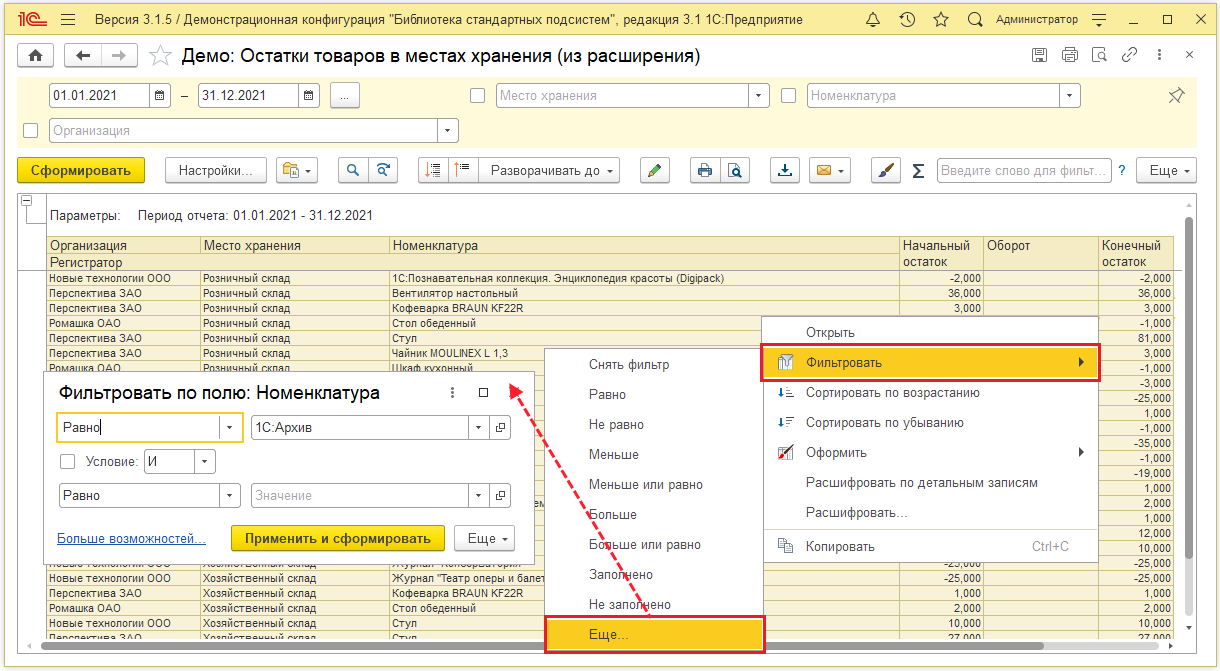Open Оформить submenu in context menu

tap(931, 453)
